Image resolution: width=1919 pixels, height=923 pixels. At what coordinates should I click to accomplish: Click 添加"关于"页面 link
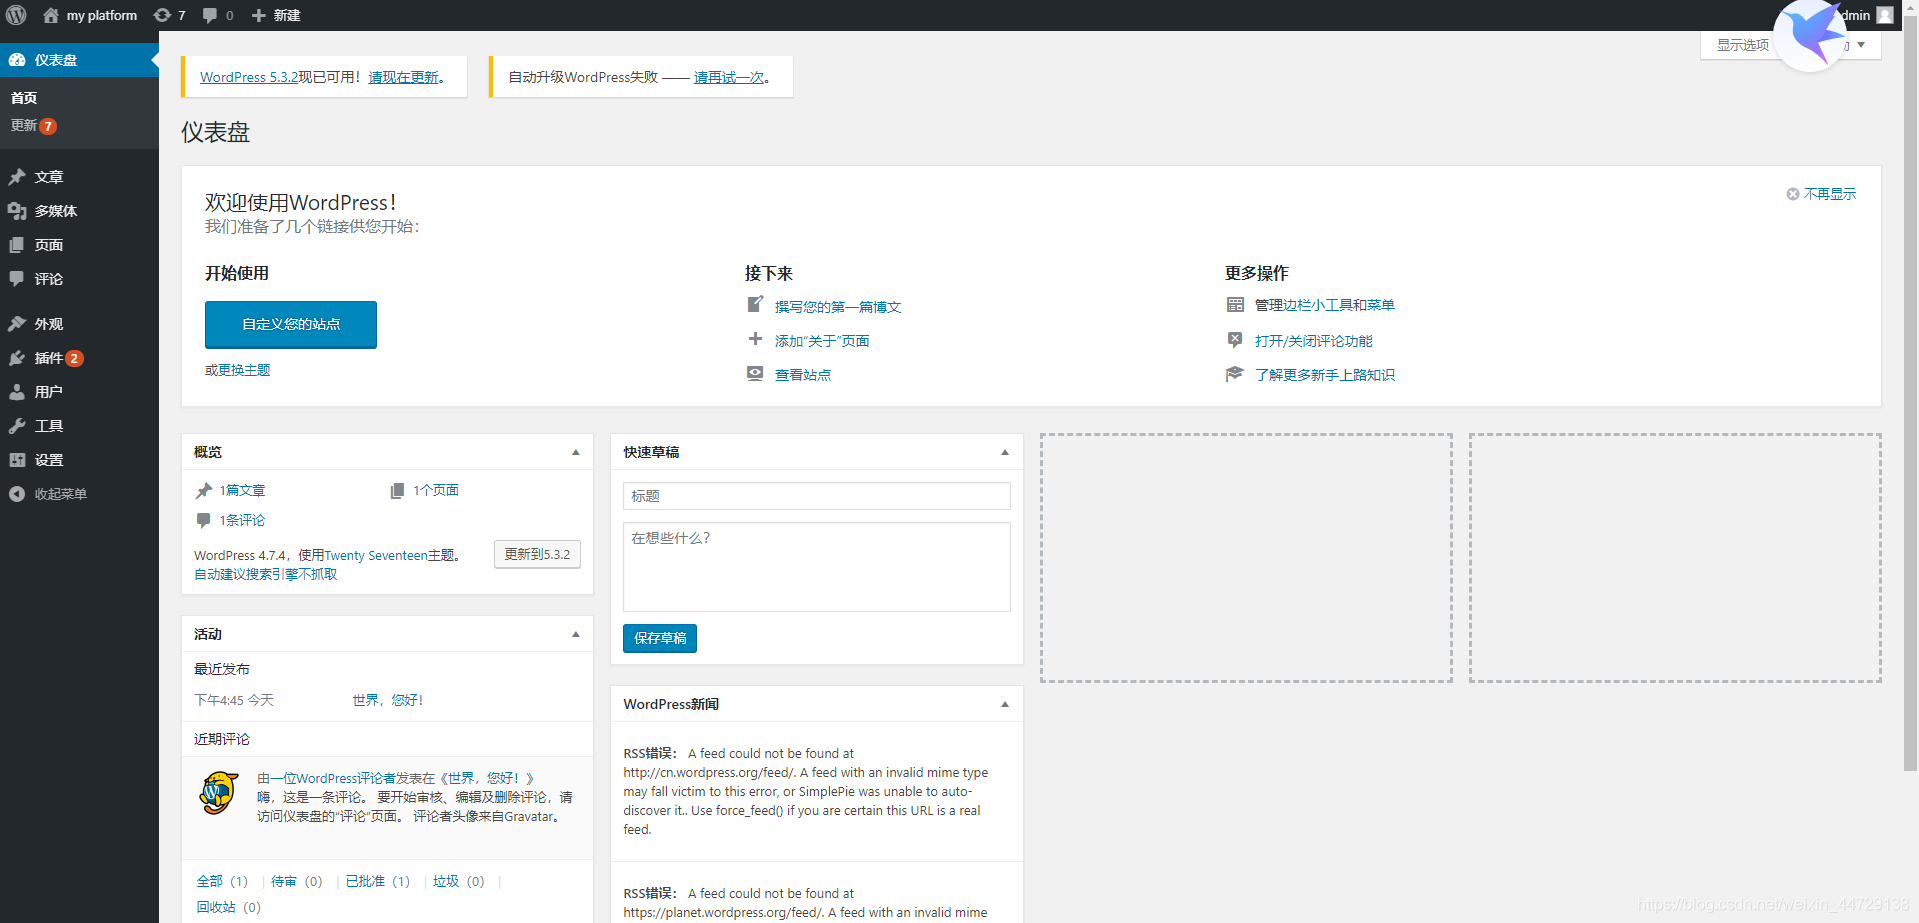[822, 341]
